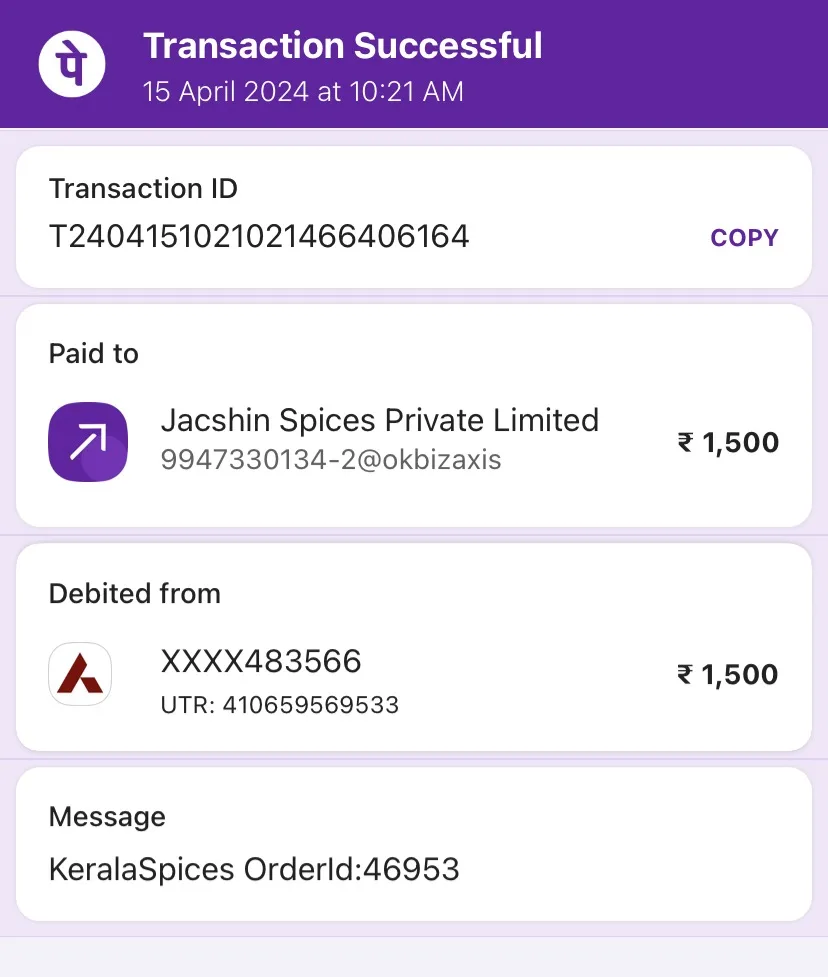Image resolution: width=828 pixels, height=977 pixels.
Task: Select the KeralaSpices OrderId:46953 message text
Action: coord(254,869)
